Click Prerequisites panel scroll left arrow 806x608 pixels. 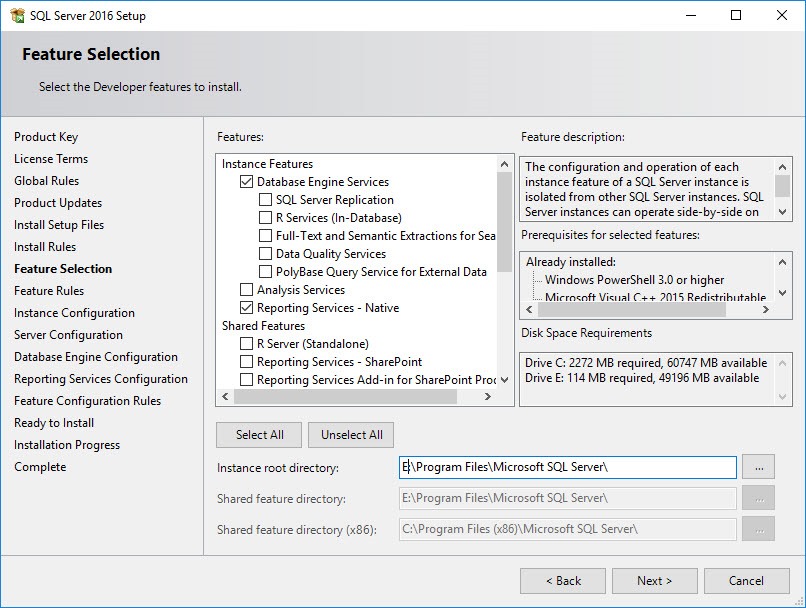pyautogui.click(x=529, y=309)
